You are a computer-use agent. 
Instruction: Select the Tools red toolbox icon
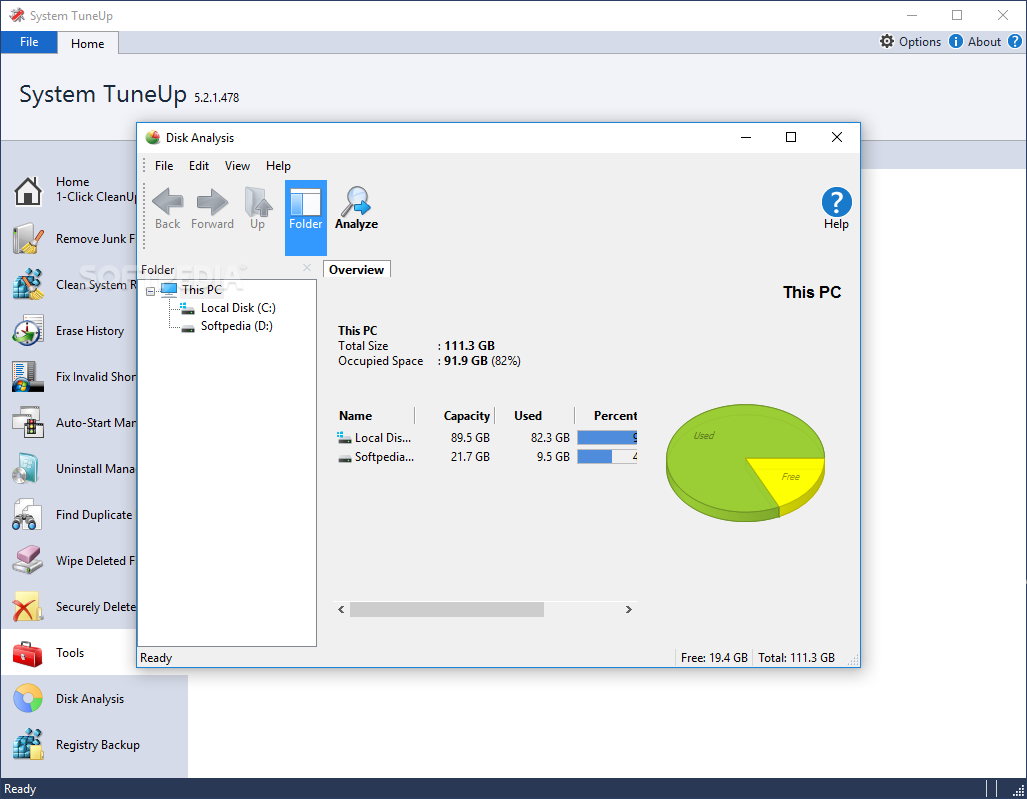[x=28, y=653]
